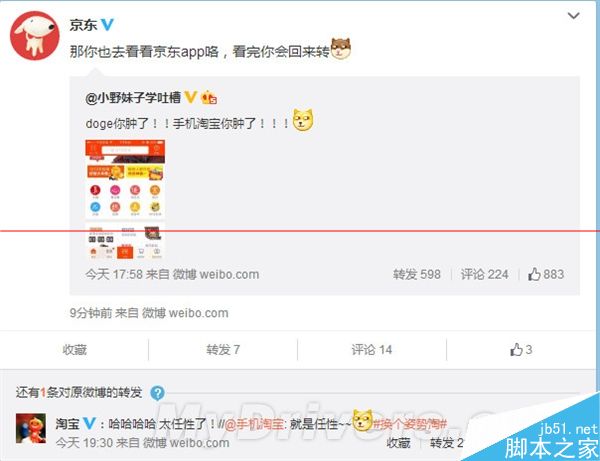The height and width of the screenshot is (461, 600).
Task: Click the gold verified V badge
Action: click(x=190, y=97)
